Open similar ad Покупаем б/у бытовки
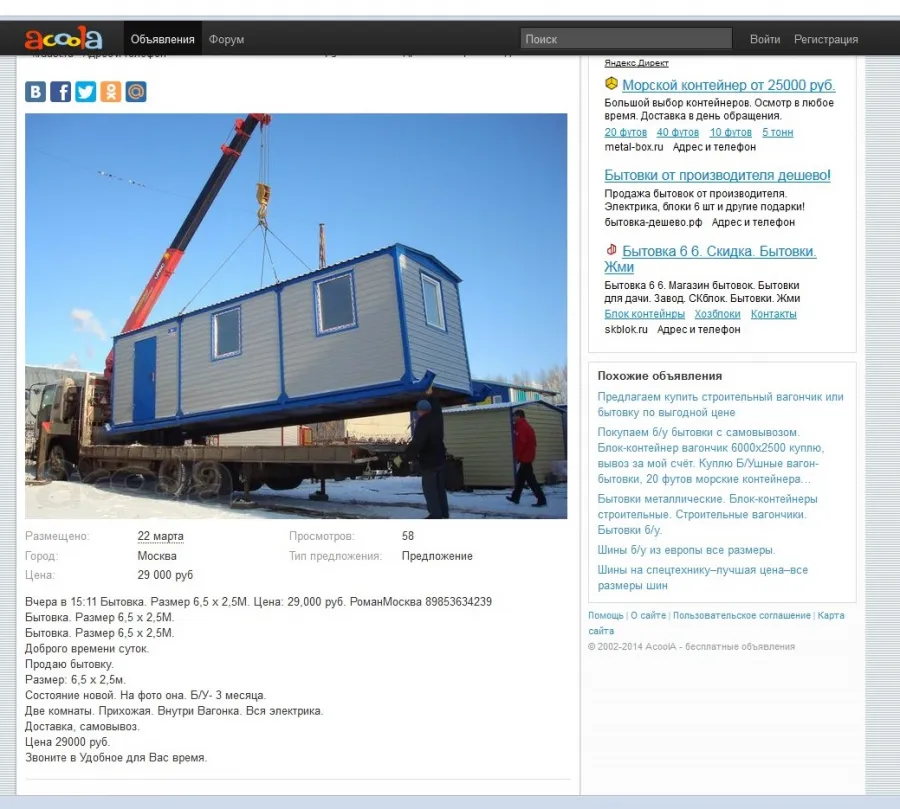The image size is (900, 809). tap(711, 455)
